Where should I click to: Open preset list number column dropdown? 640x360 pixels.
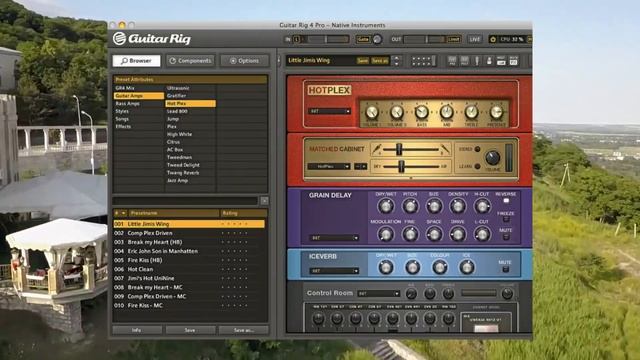(x=121, y=213)
